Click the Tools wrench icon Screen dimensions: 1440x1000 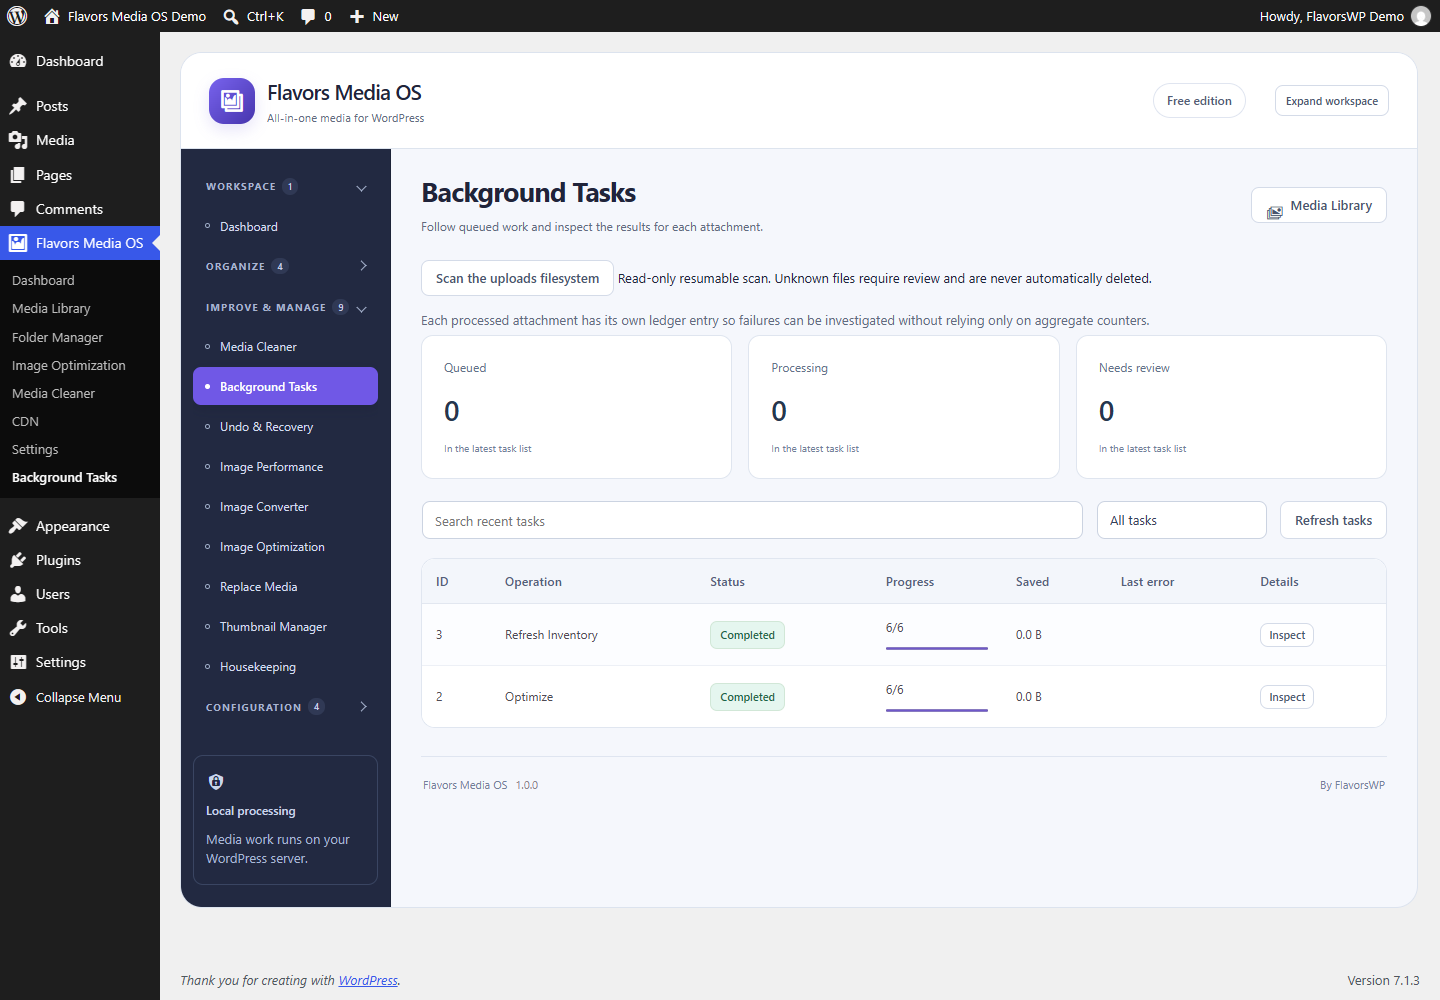(x=18, y=628)
